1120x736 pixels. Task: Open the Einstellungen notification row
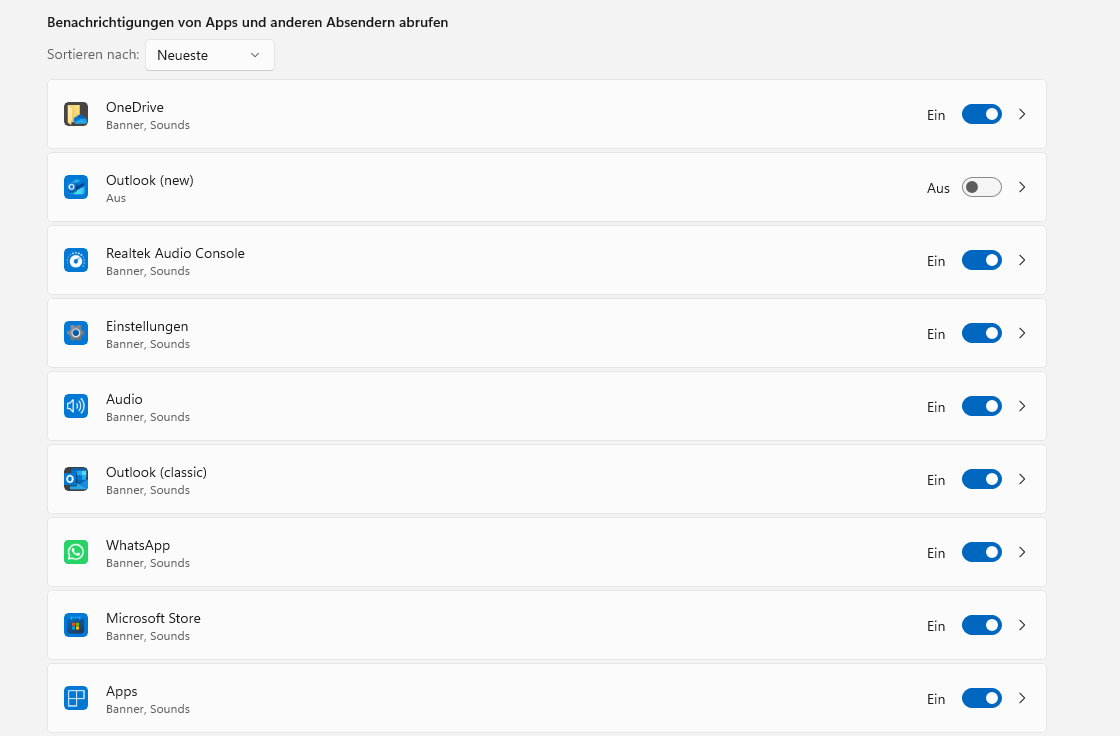[x=500, y=333]
